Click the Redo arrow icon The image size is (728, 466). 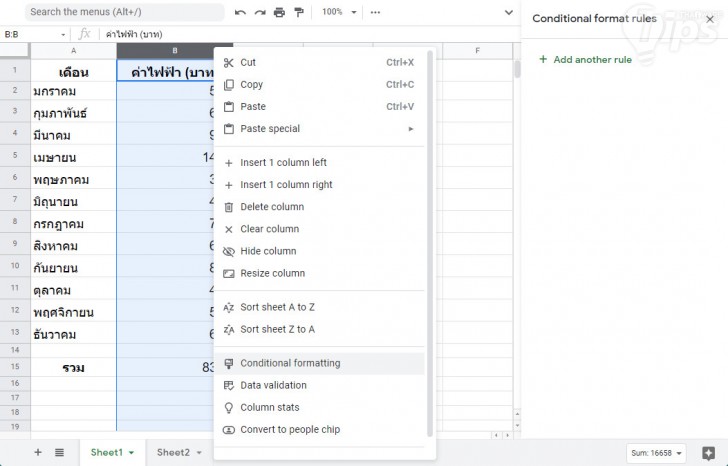pos(260,13)
